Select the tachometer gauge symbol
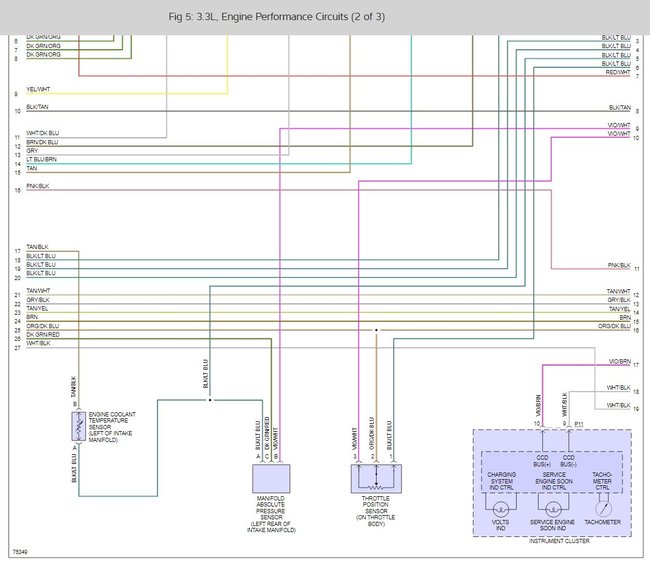This screenshot has width=650, height=565. coord(603,509)
